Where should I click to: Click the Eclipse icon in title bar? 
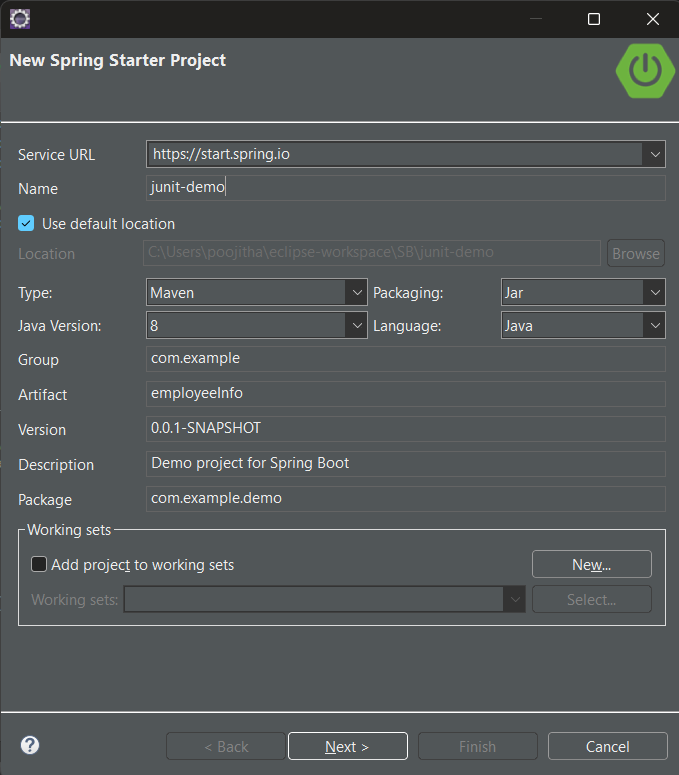[x=19, y=18]
